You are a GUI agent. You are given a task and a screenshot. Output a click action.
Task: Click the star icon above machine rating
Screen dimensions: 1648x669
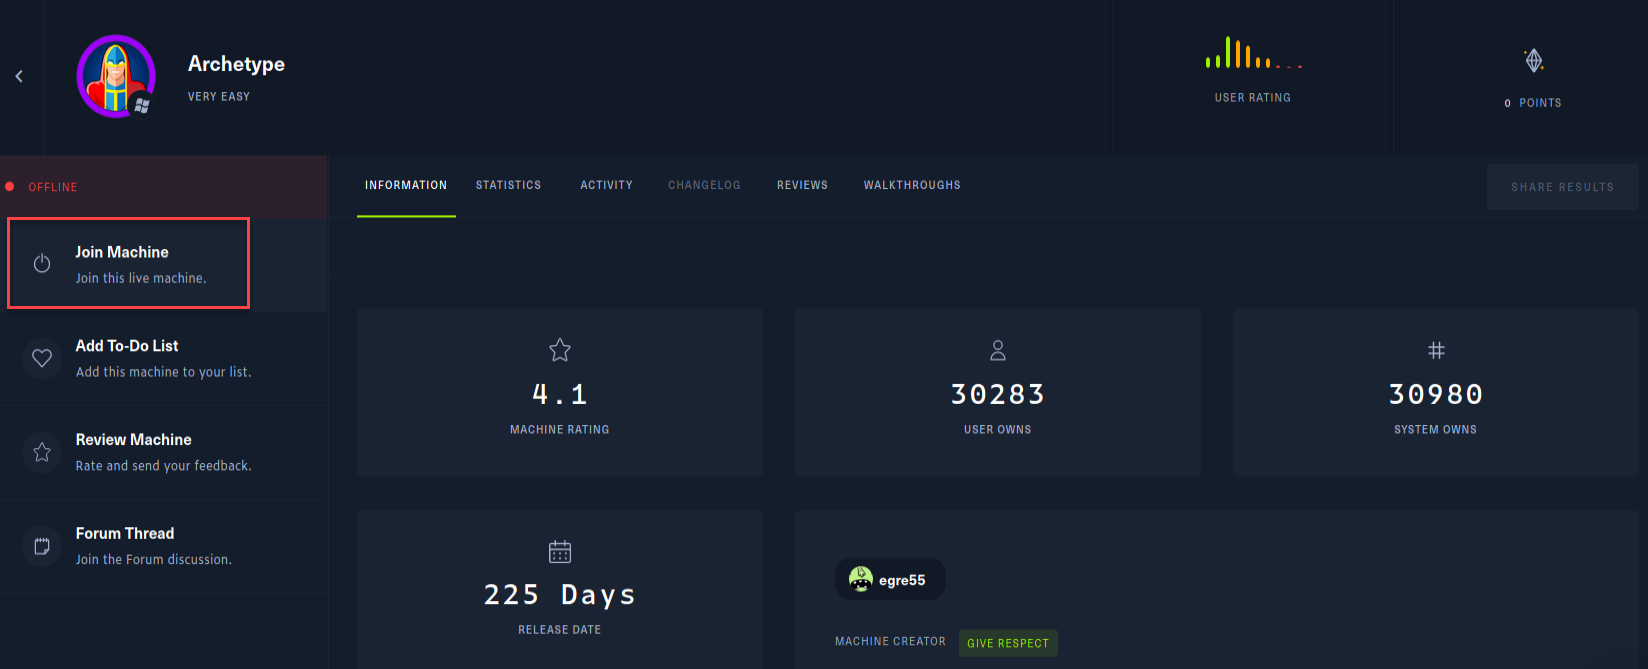560,350
